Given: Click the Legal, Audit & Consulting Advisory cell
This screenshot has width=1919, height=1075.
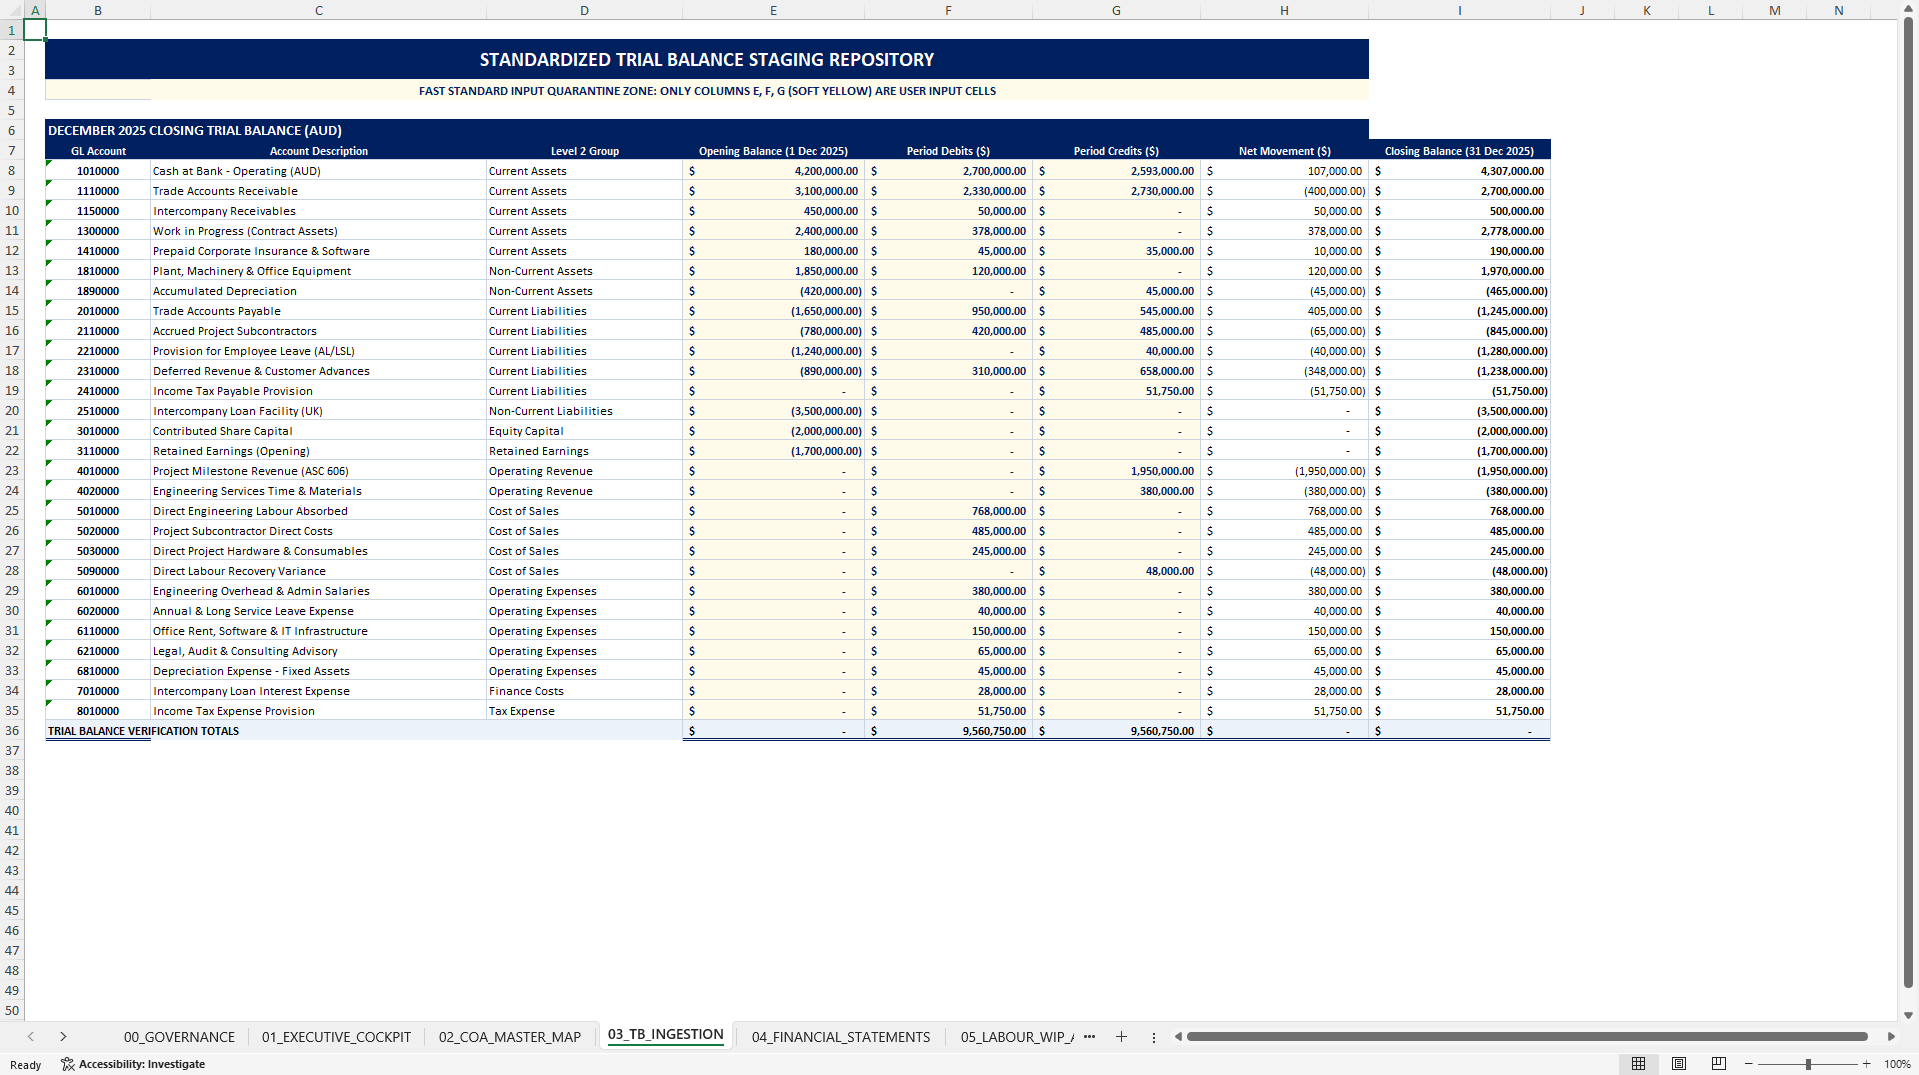Looking at the screenshot, I should (x=318, y=651).
